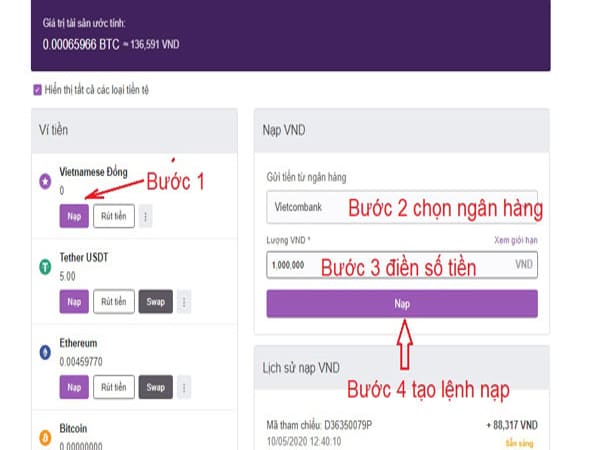Select the Ethereum balance '0.00459770'

(81, 362)
